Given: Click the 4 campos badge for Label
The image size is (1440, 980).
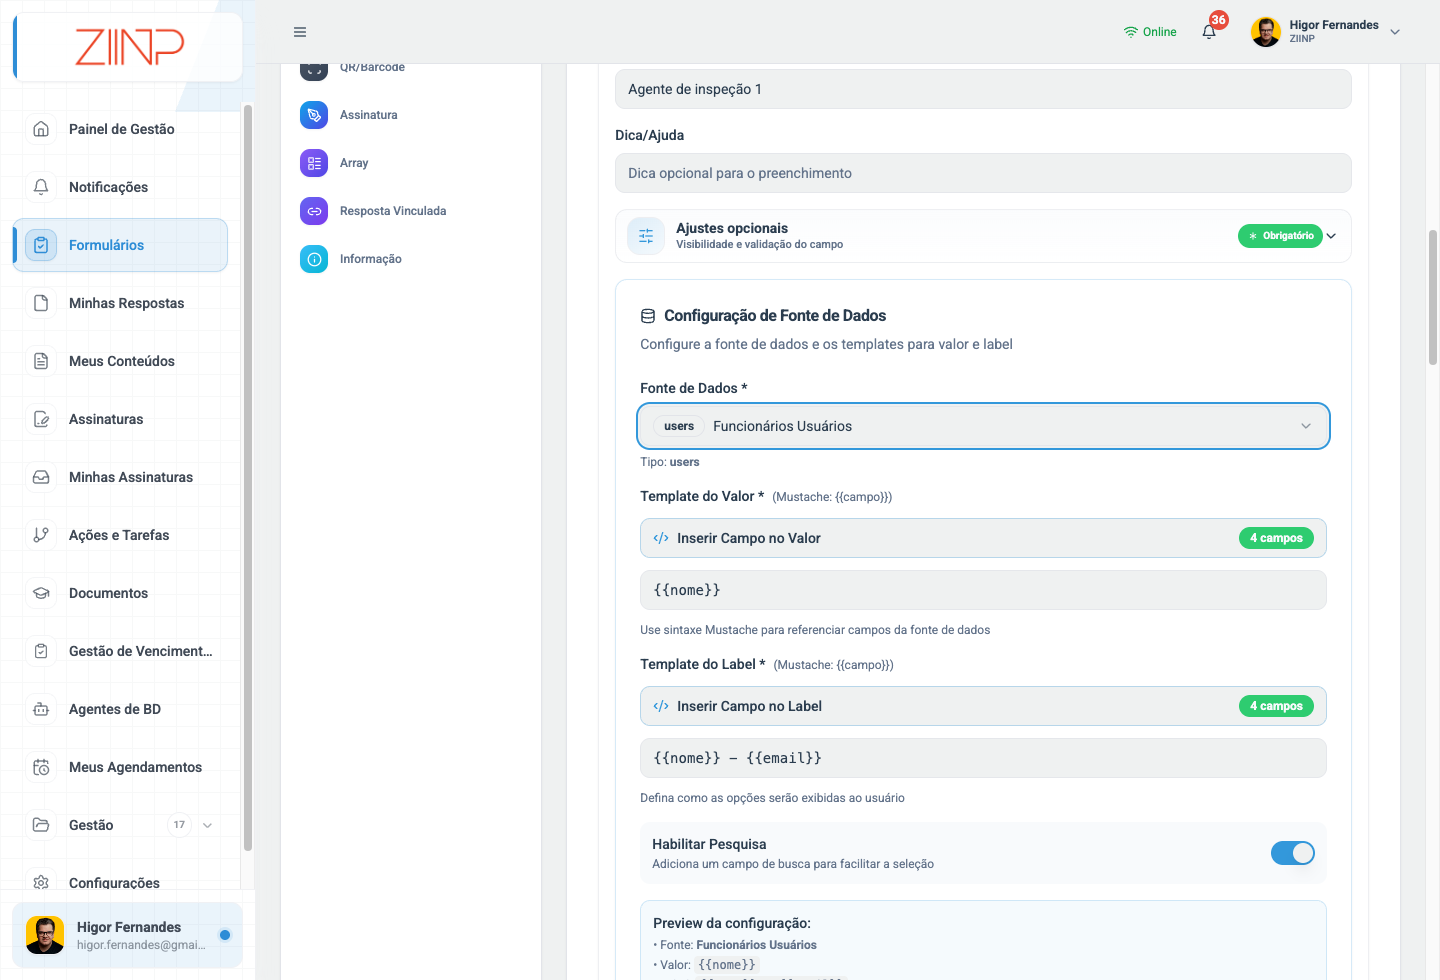Looking at the screenshot, I should tap(1276, 706).
